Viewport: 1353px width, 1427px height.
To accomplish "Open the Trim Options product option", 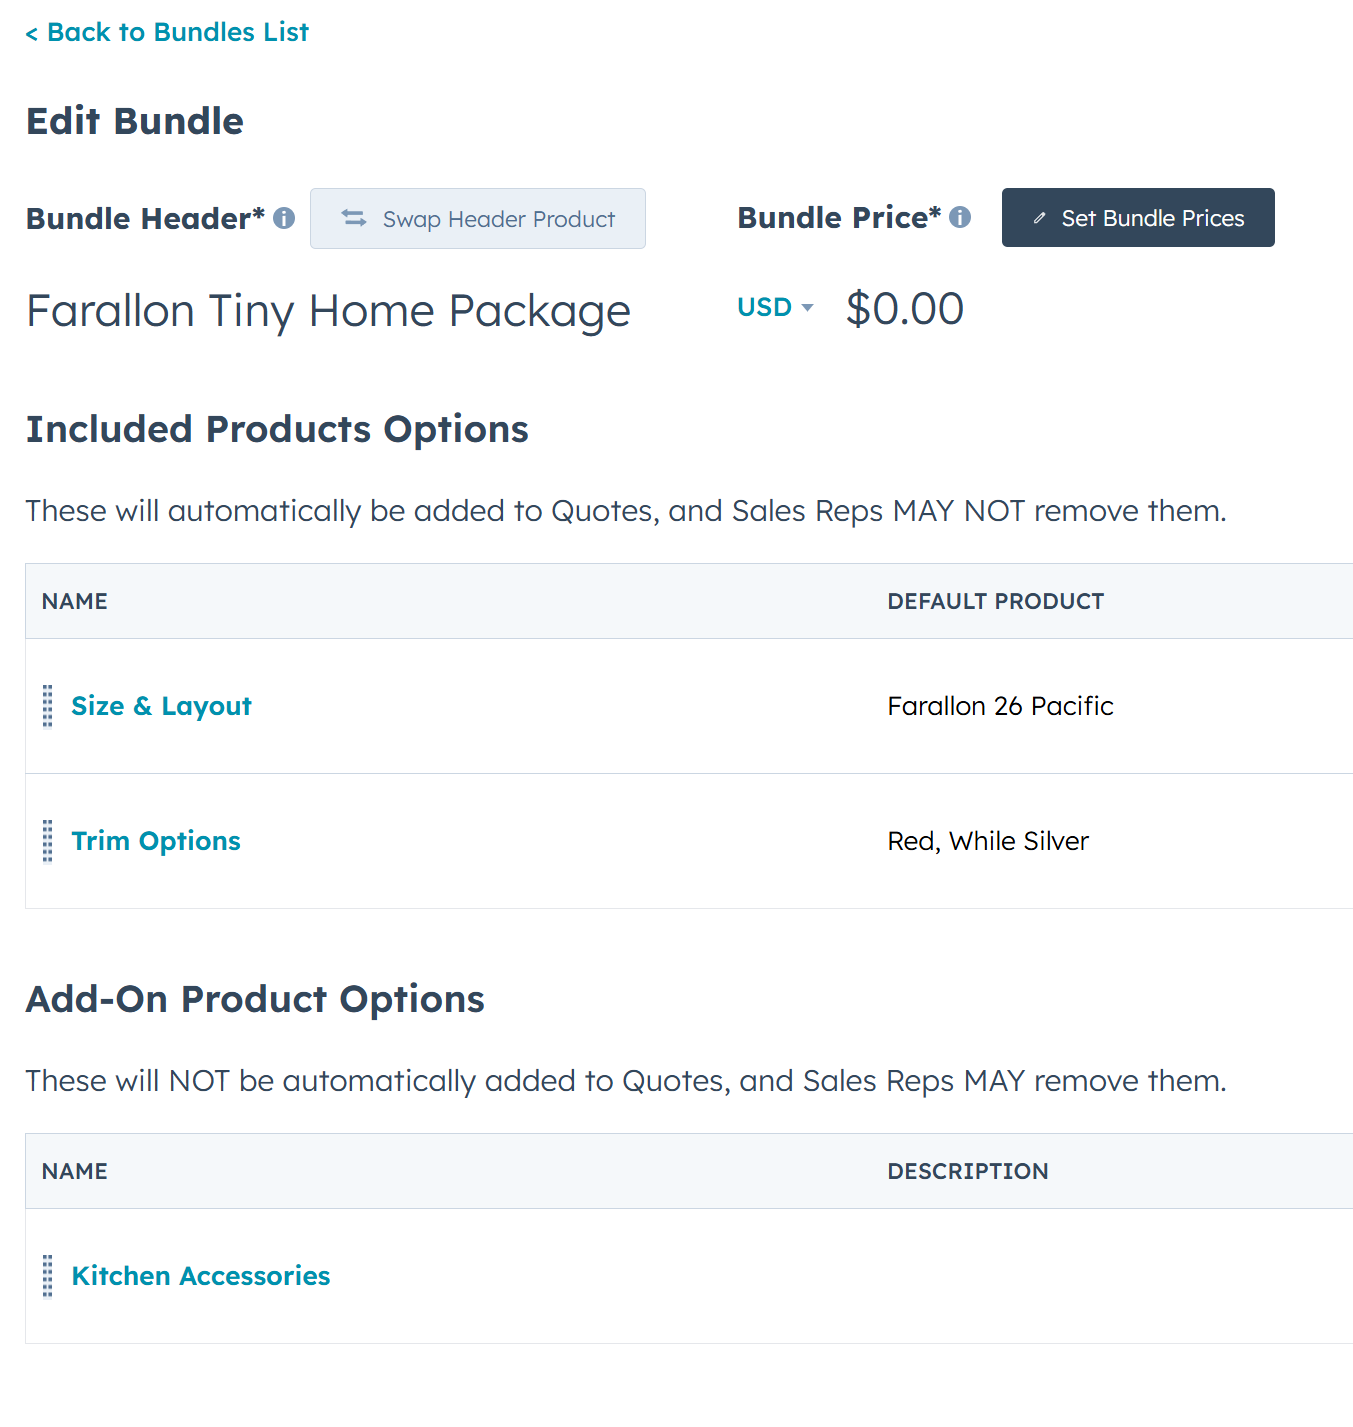I will tap(155, 841).
